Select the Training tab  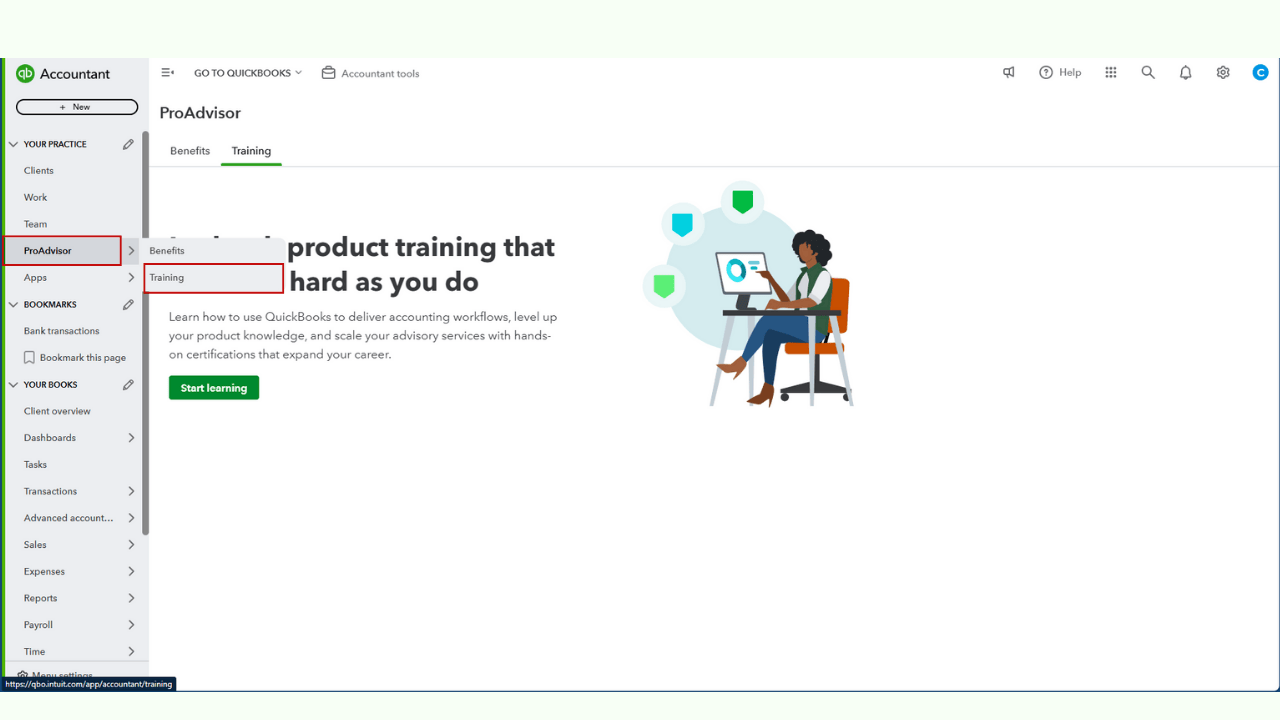pyautogui.click(x=251, y=151)
